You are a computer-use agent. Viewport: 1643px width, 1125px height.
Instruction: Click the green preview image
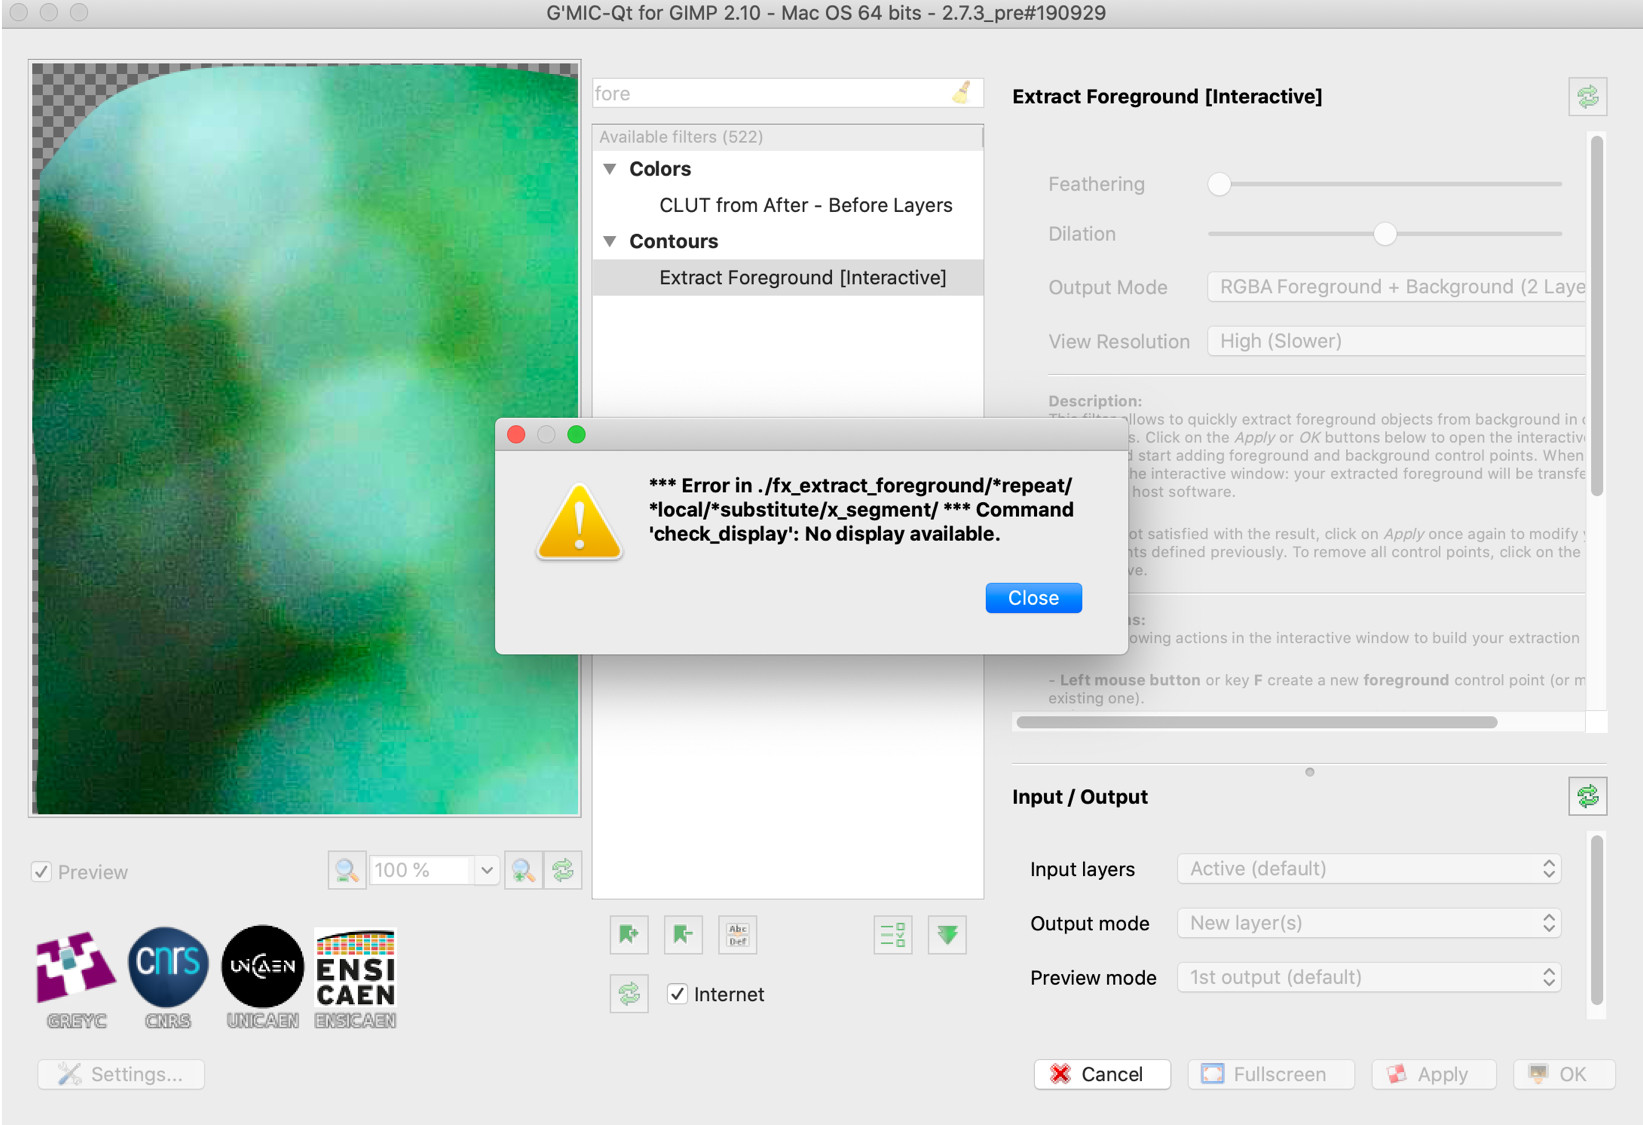click(x=305, y=439)
